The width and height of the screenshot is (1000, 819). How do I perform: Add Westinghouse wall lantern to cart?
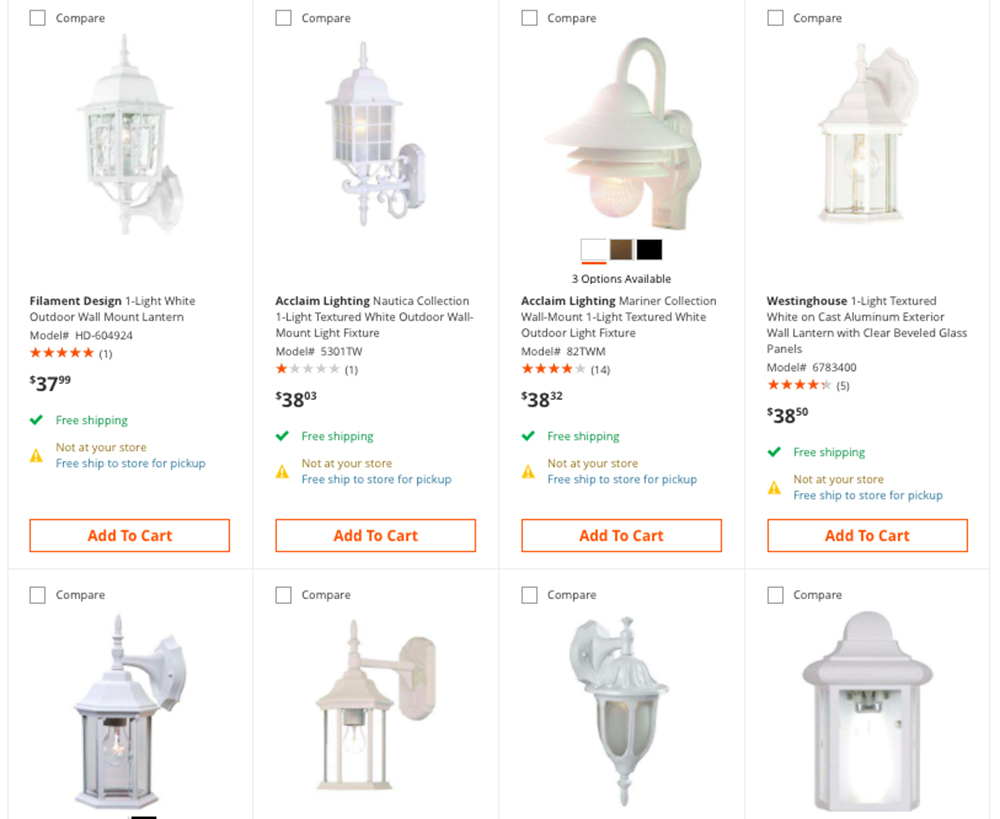pyautogui.click(x=867, y=535)
